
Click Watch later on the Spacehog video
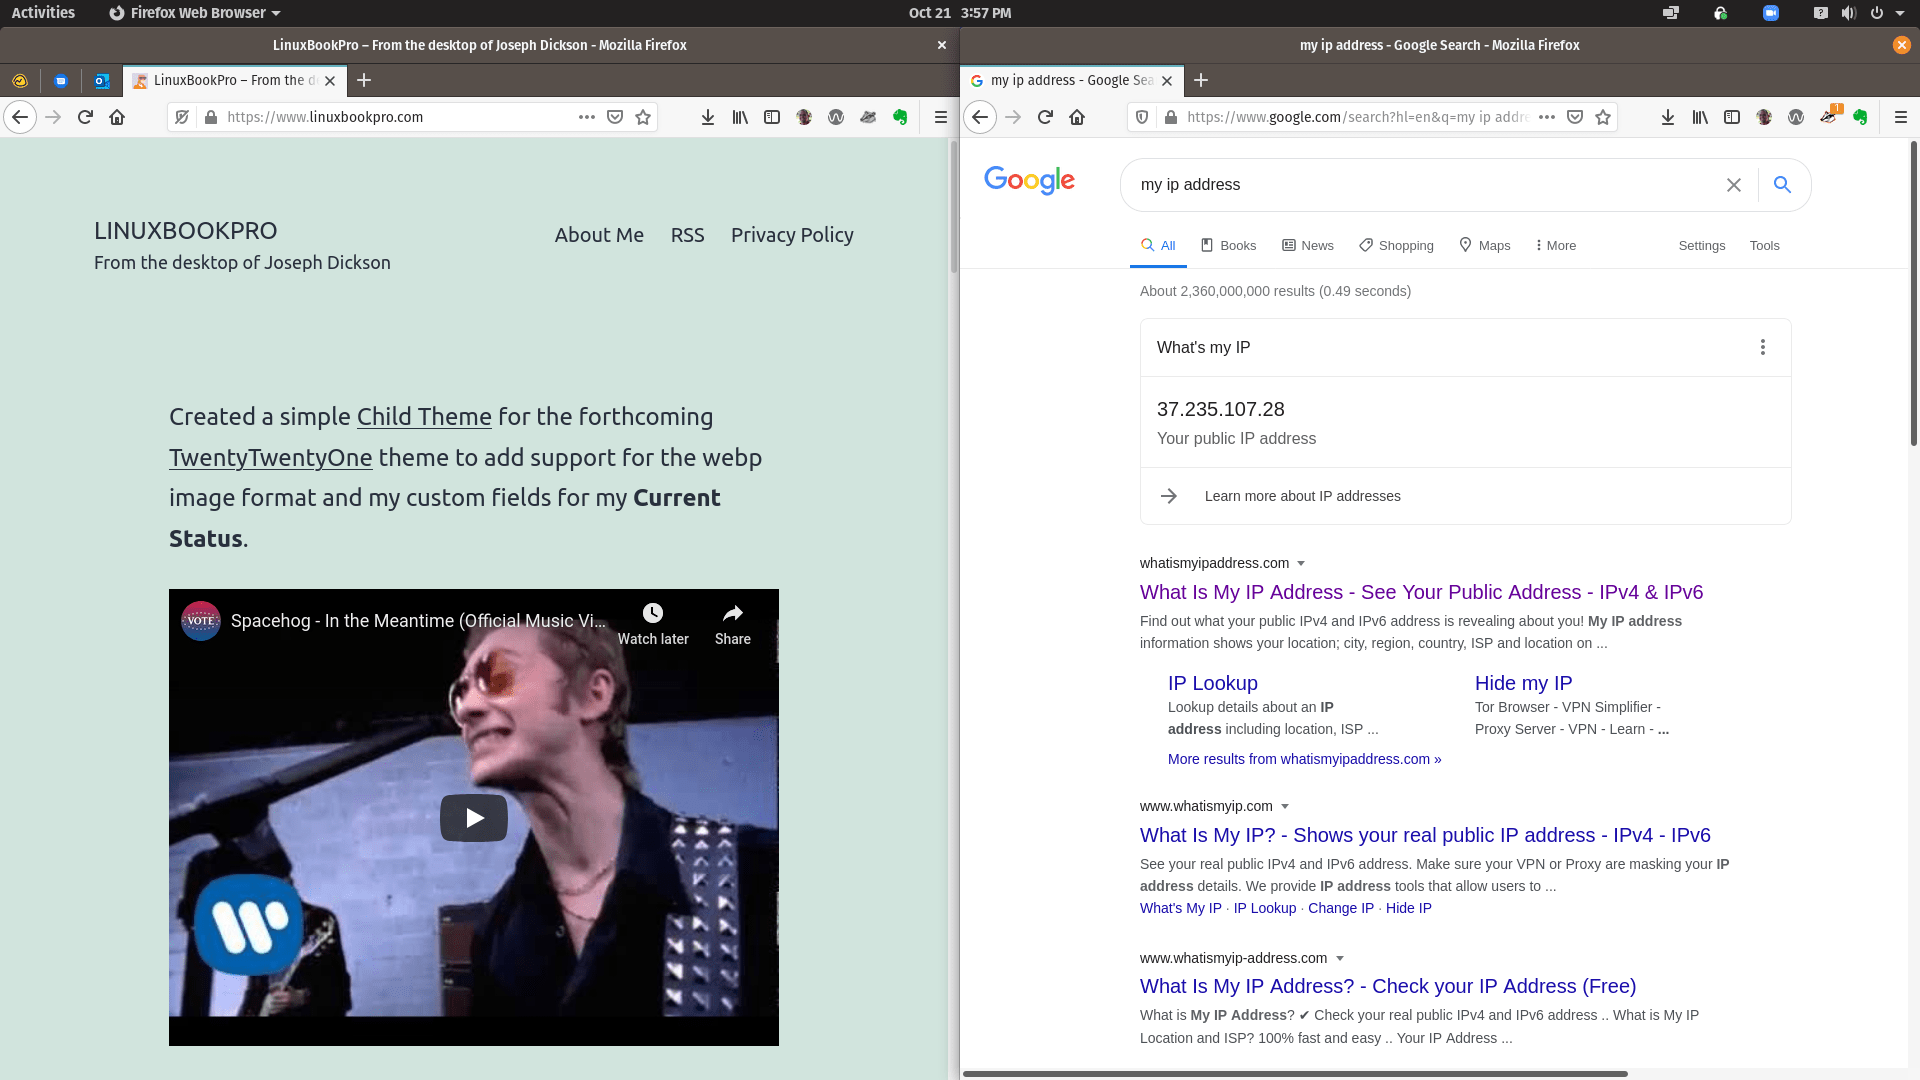coord(653,625)
